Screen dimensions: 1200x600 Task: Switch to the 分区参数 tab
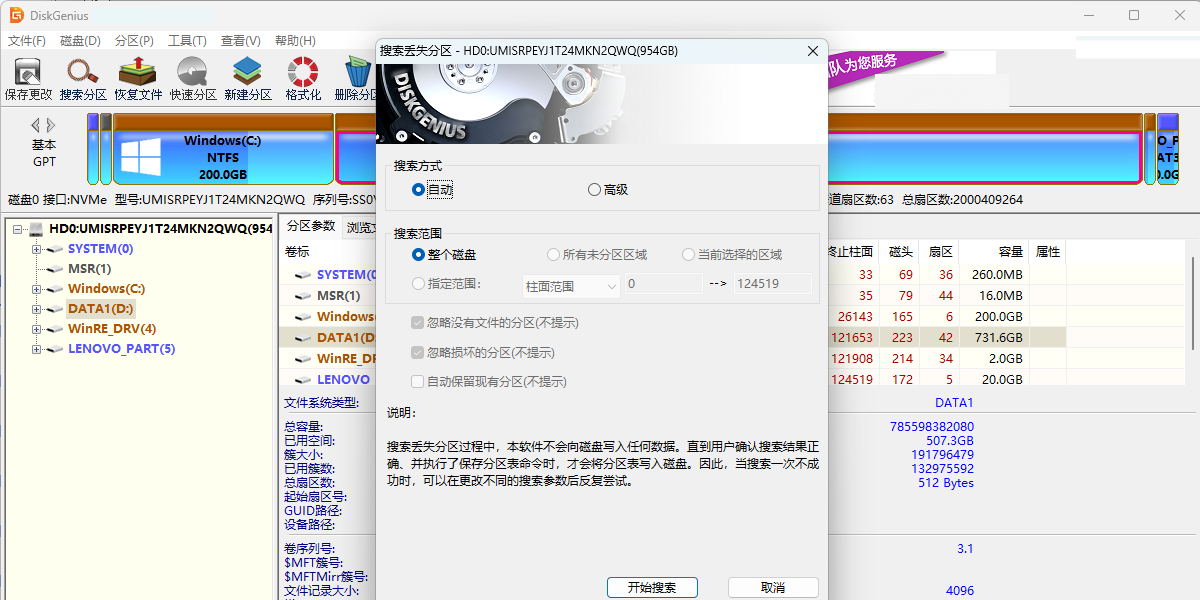pos(310,226)
